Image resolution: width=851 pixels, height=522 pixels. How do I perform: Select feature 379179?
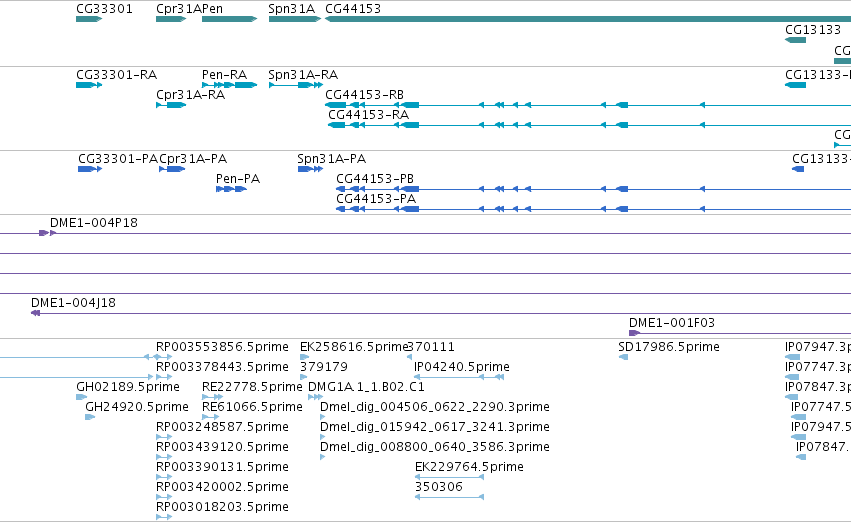[303, 377]
